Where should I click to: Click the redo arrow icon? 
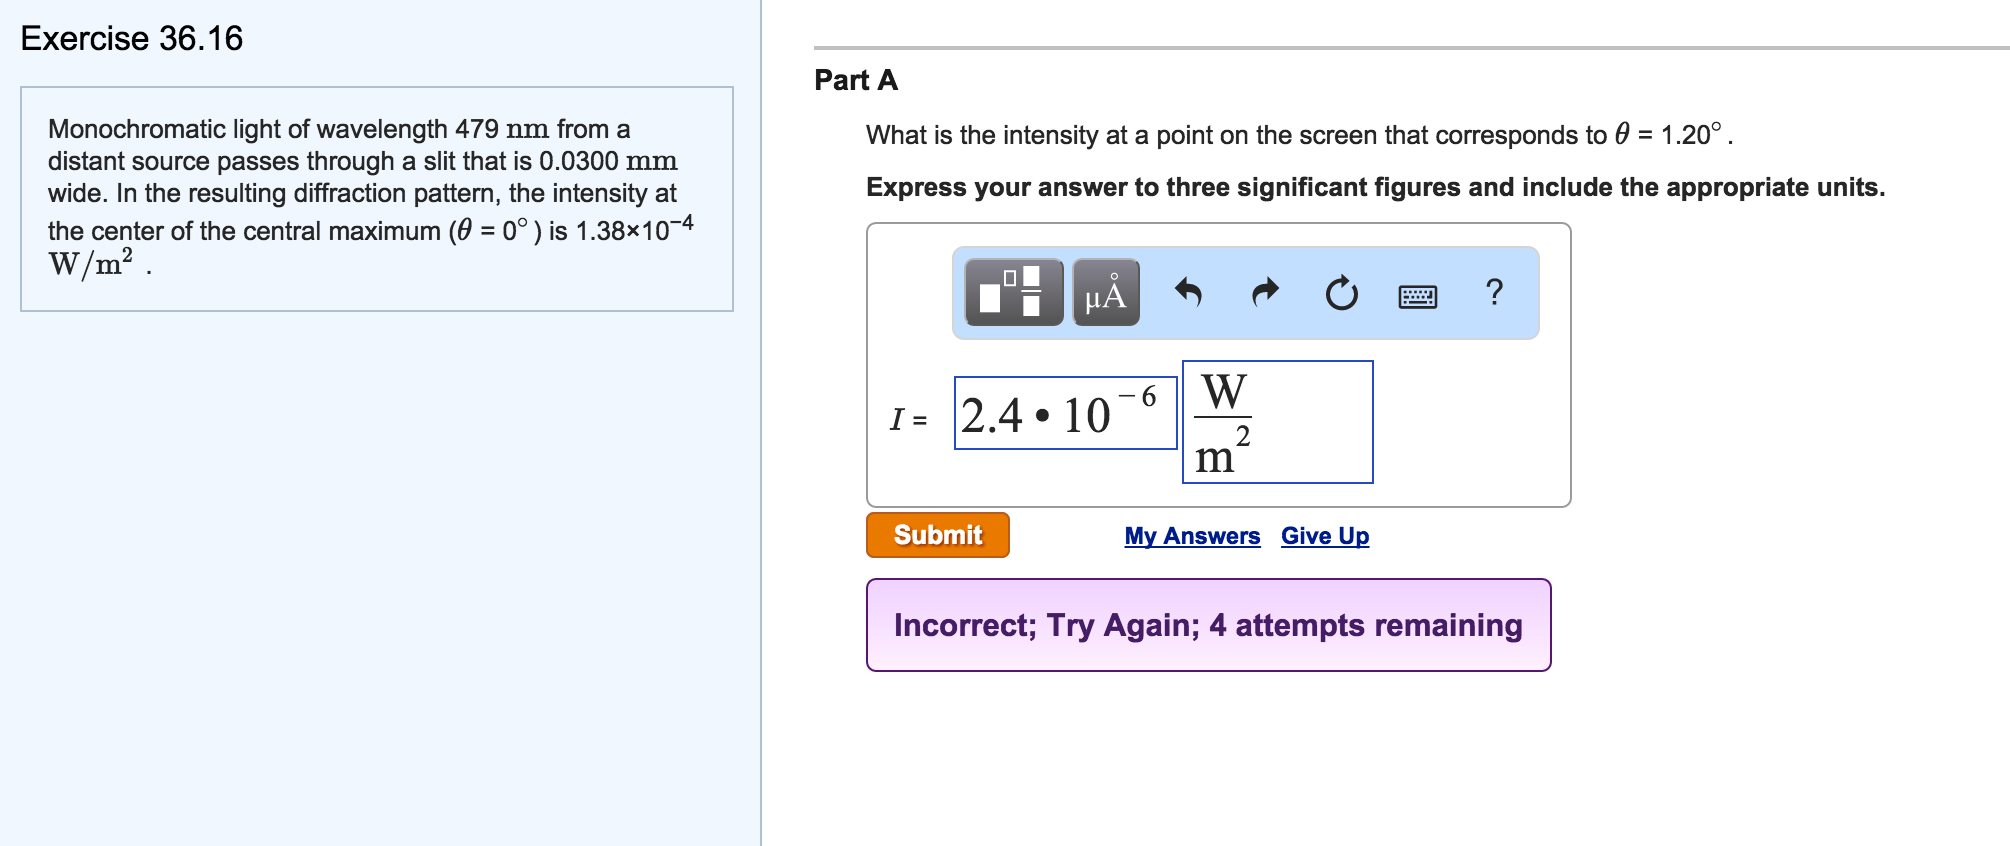click(x=1265, y=292)
